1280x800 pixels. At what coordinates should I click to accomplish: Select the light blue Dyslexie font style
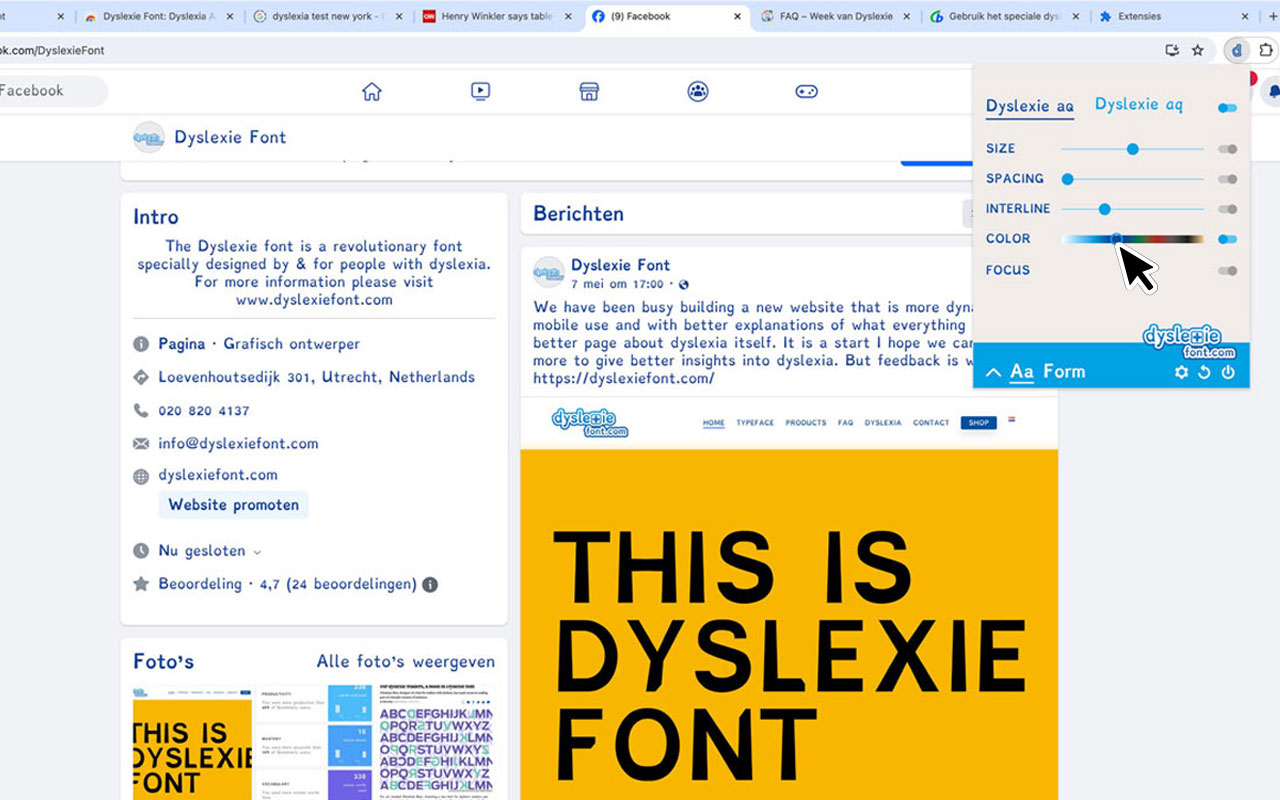point(1138,104)
